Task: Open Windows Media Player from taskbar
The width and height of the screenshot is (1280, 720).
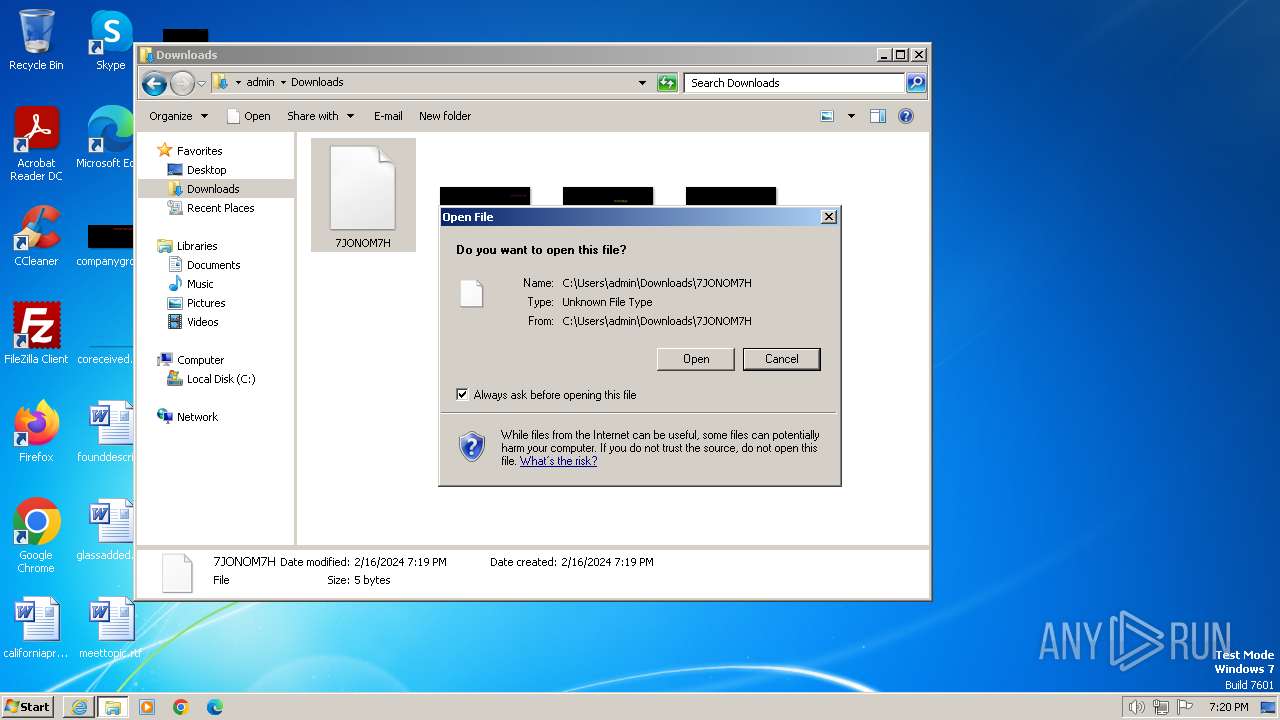Action: click(x=147, y=707)
